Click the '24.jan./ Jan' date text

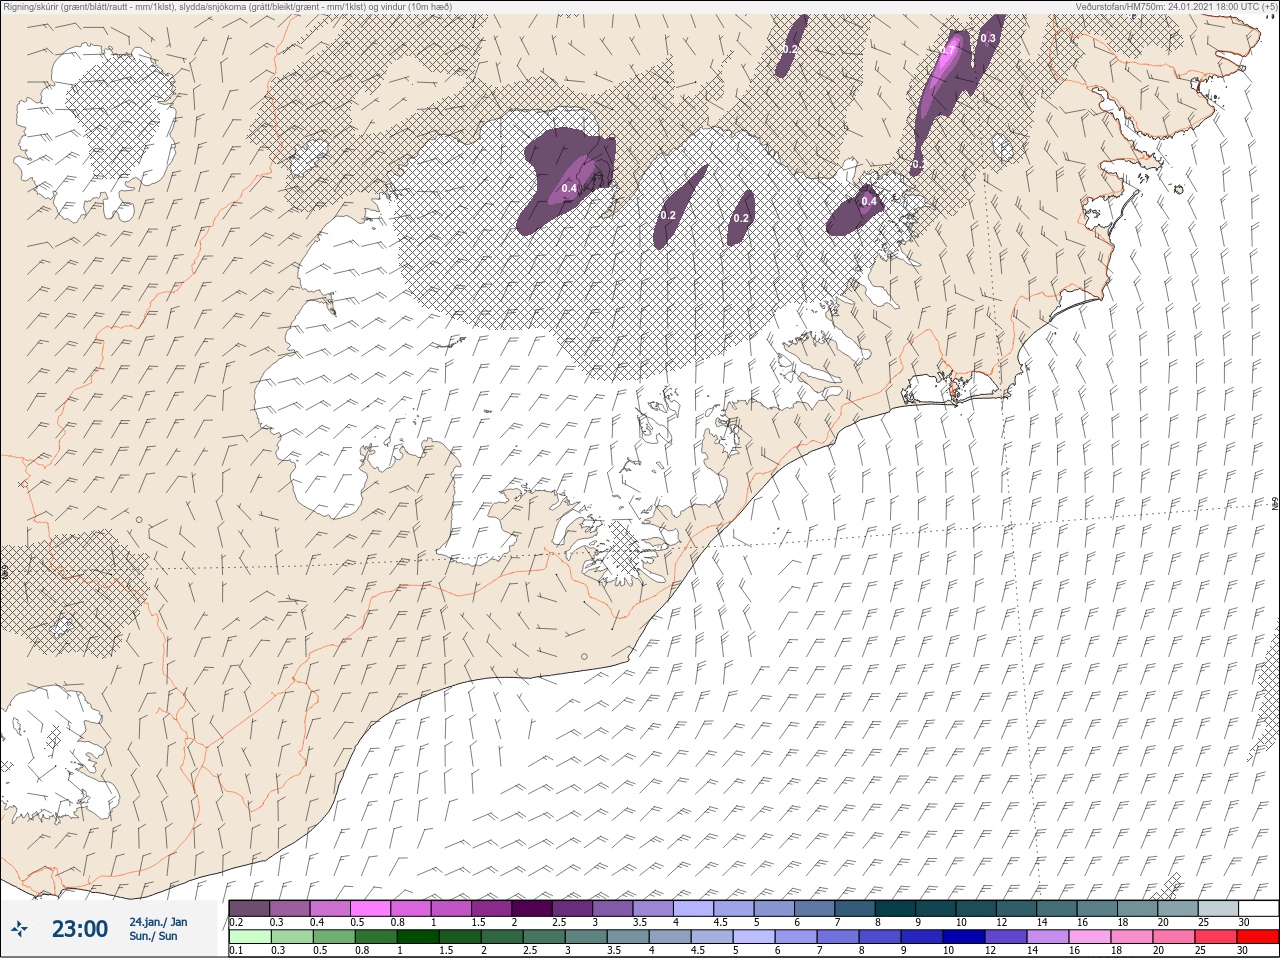[x=158, y=921]
